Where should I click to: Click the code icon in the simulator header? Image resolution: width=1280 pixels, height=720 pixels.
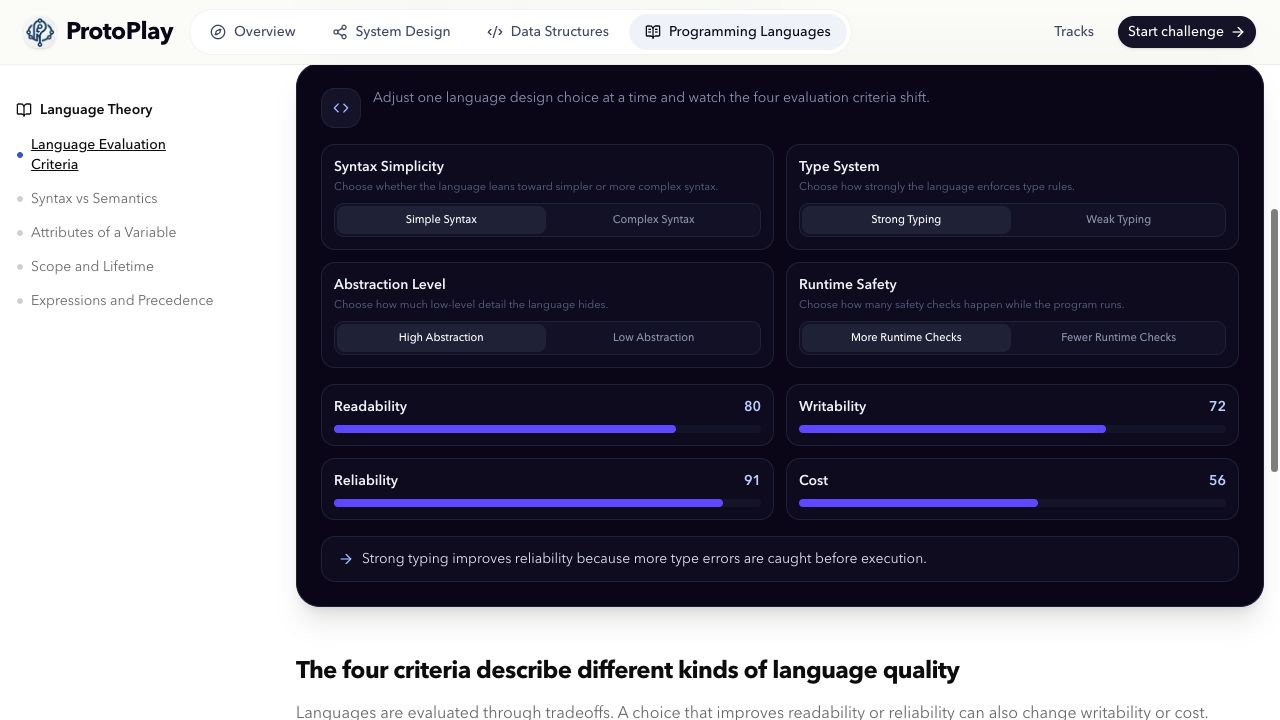point(341,108)
